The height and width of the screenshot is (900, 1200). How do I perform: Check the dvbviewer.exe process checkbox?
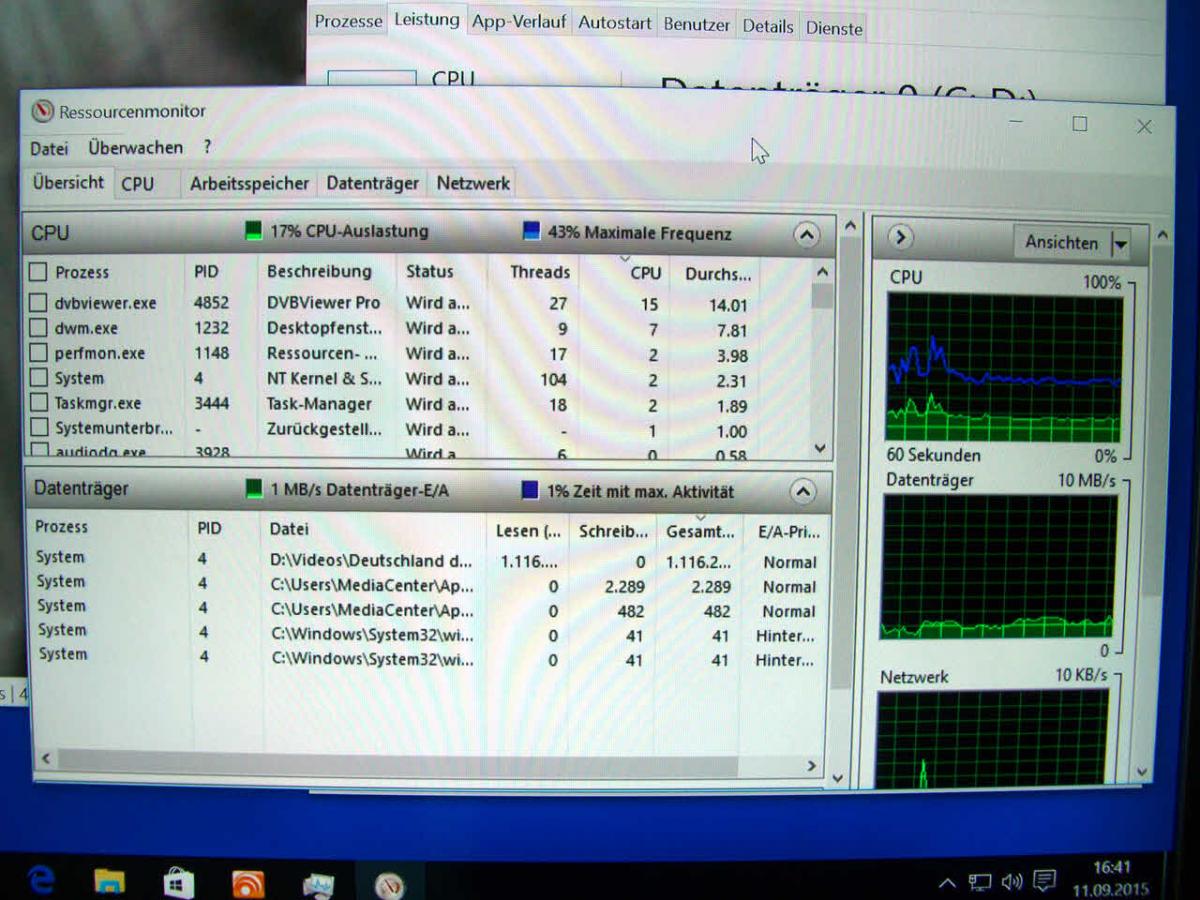[38, 302]
